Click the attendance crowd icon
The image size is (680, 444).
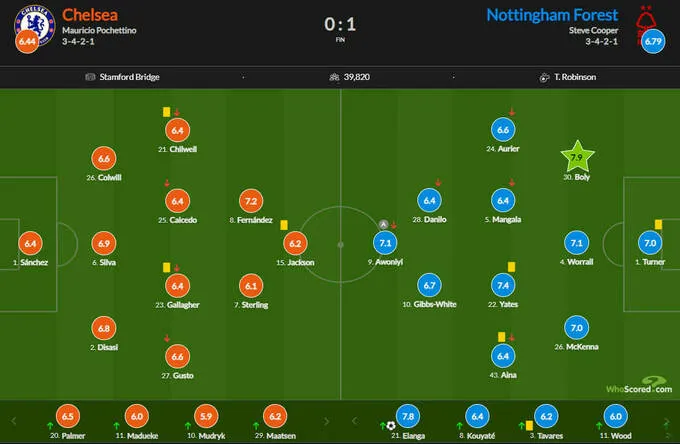pos(334,77)
